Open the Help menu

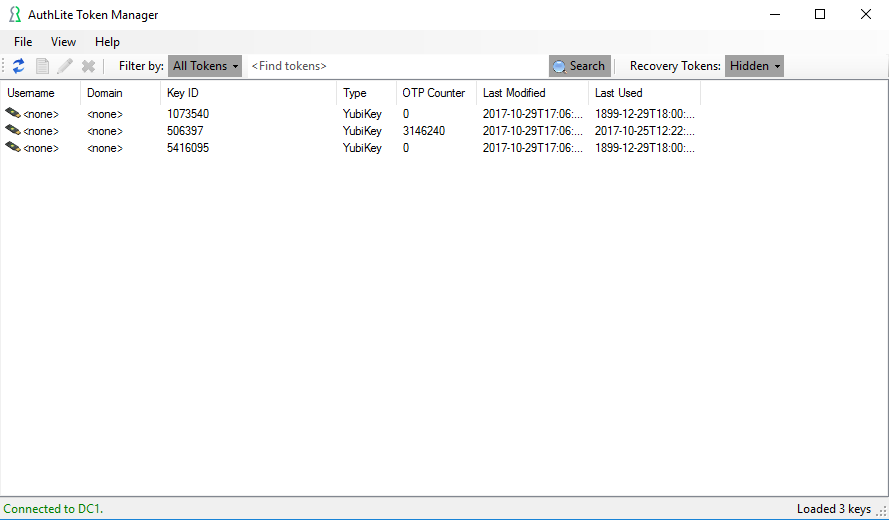coord(107,42)
